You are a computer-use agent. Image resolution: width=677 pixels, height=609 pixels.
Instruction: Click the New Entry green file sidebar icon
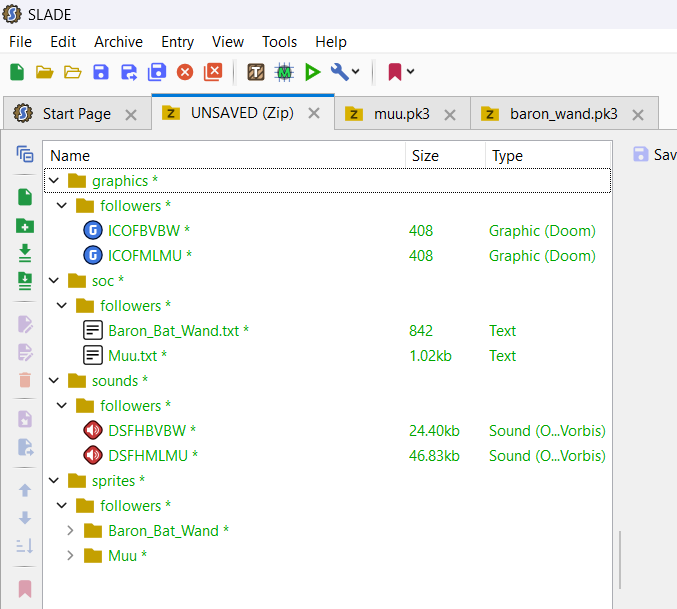pos(25,197)
